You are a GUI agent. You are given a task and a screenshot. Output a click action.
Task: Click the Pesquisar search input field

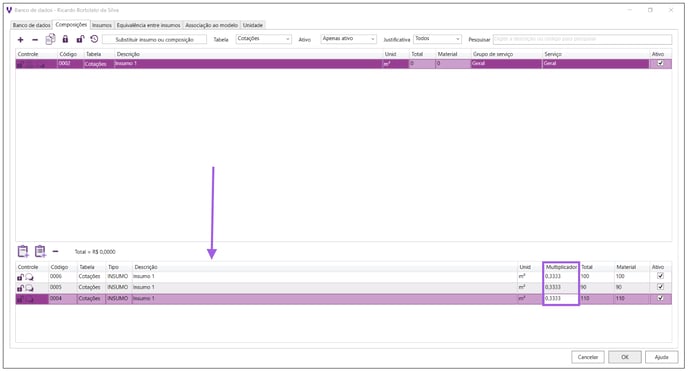[x=582, y=39]
